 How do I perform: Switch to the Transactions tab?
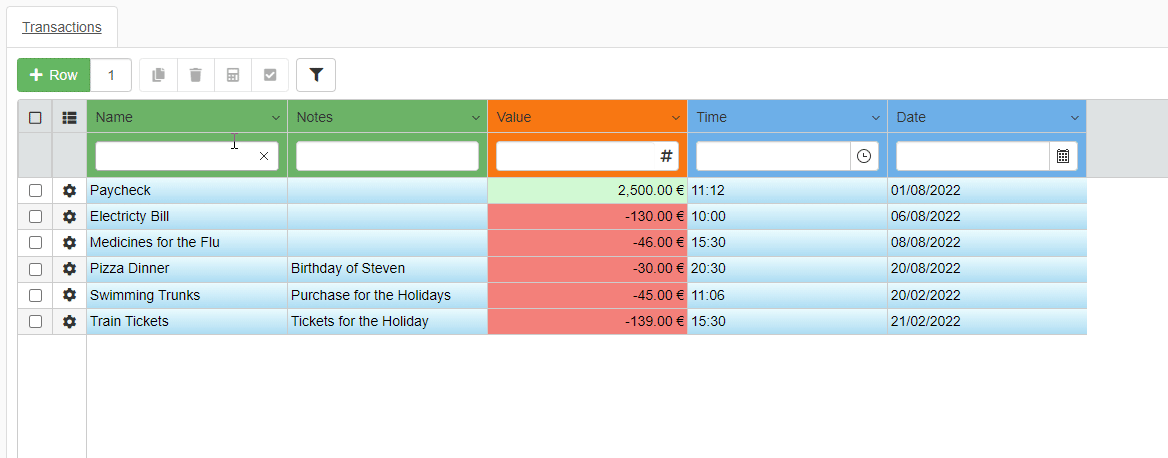pyautogui.click(x=62, y=27)
